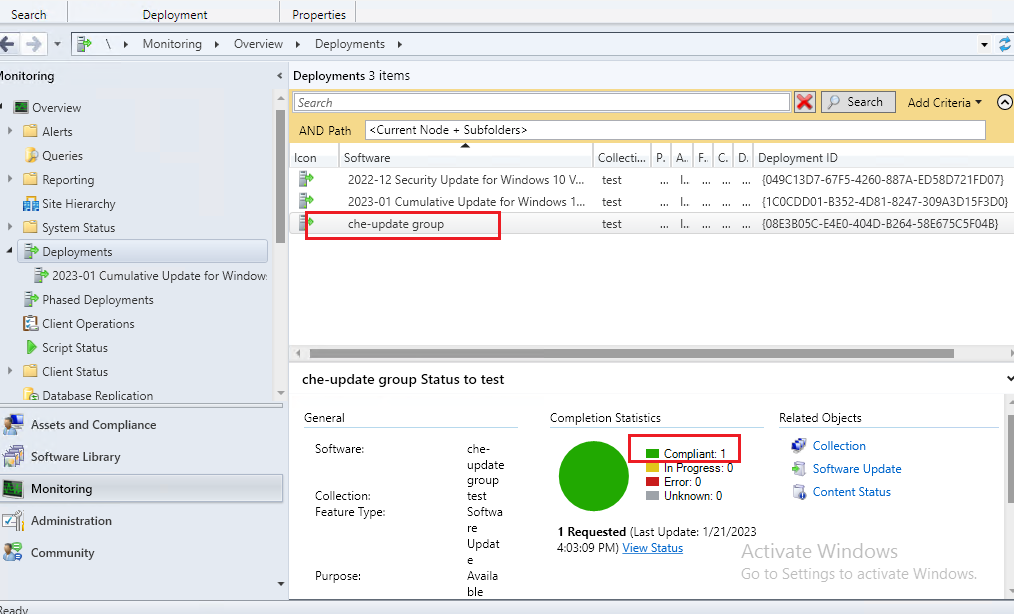The width and height of the screenshot is (1014, 614).
Task: Open the Deployment ribbon tab
Action: point(175,14)
